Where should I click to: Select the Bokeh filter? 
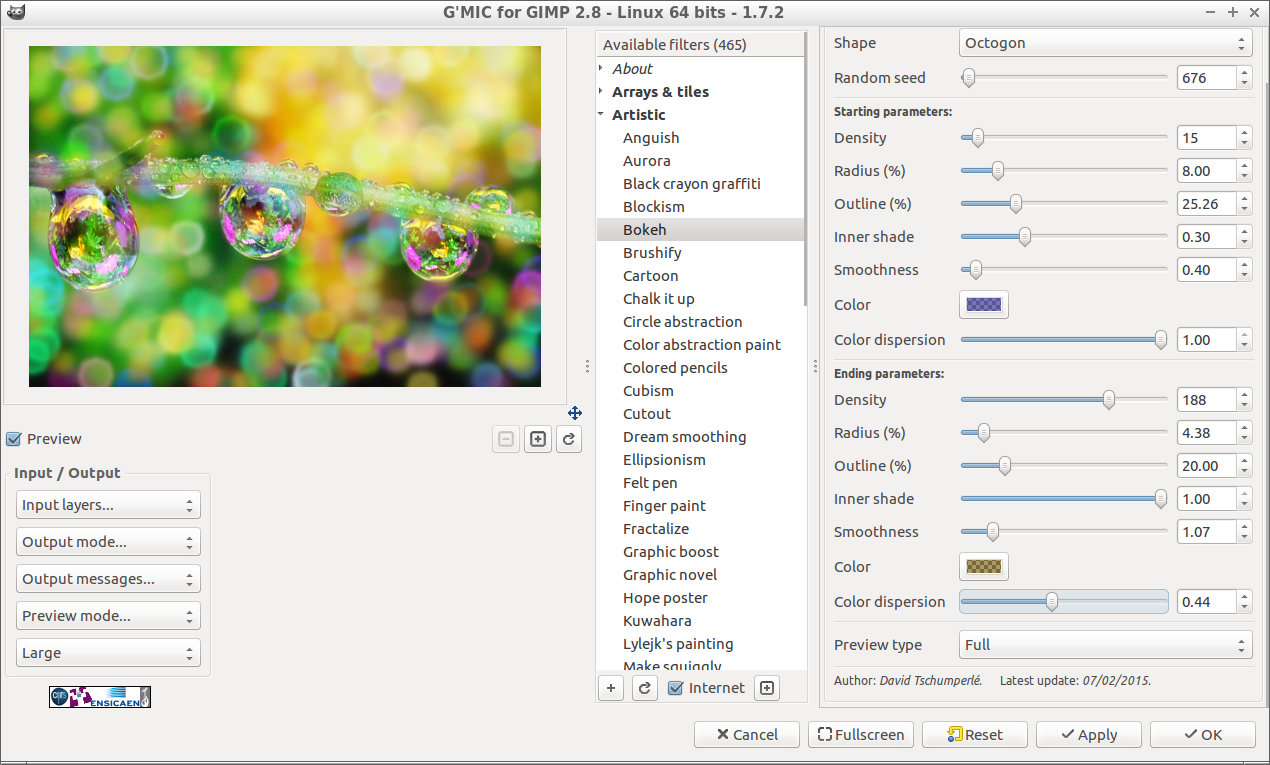click(645, 230)
